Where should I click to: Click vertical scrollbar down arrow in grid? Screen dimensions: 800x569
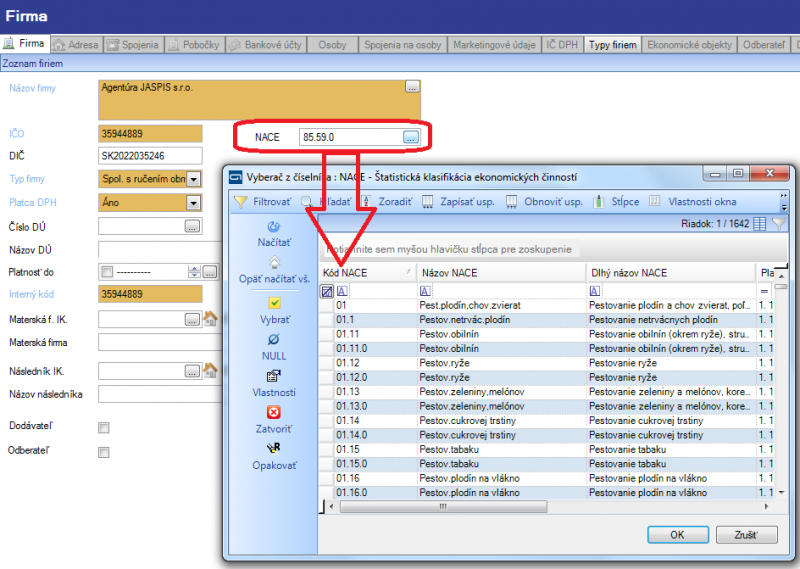pos(781,492)
